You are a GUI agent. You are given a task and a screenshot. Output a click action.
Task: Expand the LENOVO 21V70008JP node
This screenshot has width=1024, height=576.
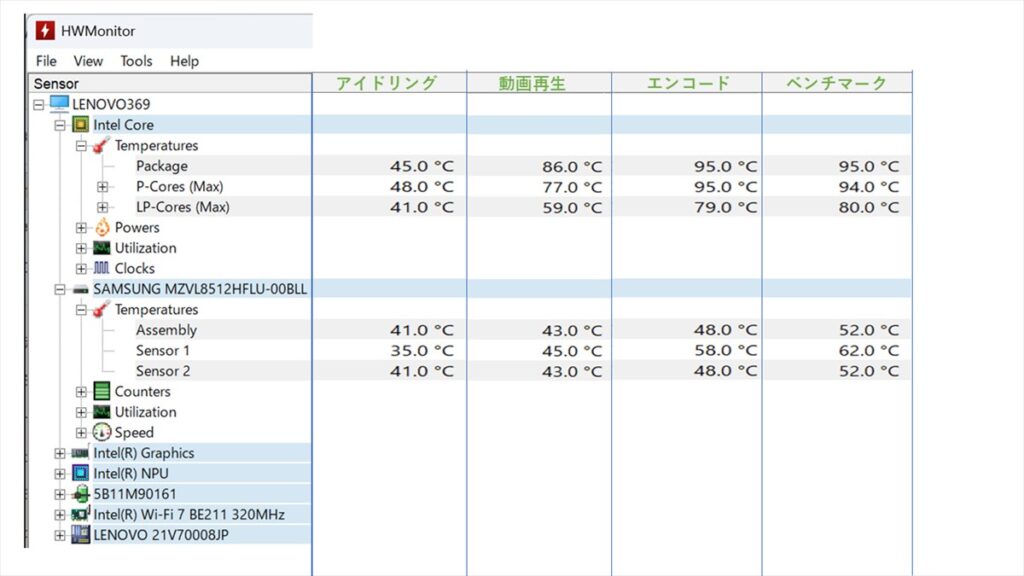(x=60, y=536)
